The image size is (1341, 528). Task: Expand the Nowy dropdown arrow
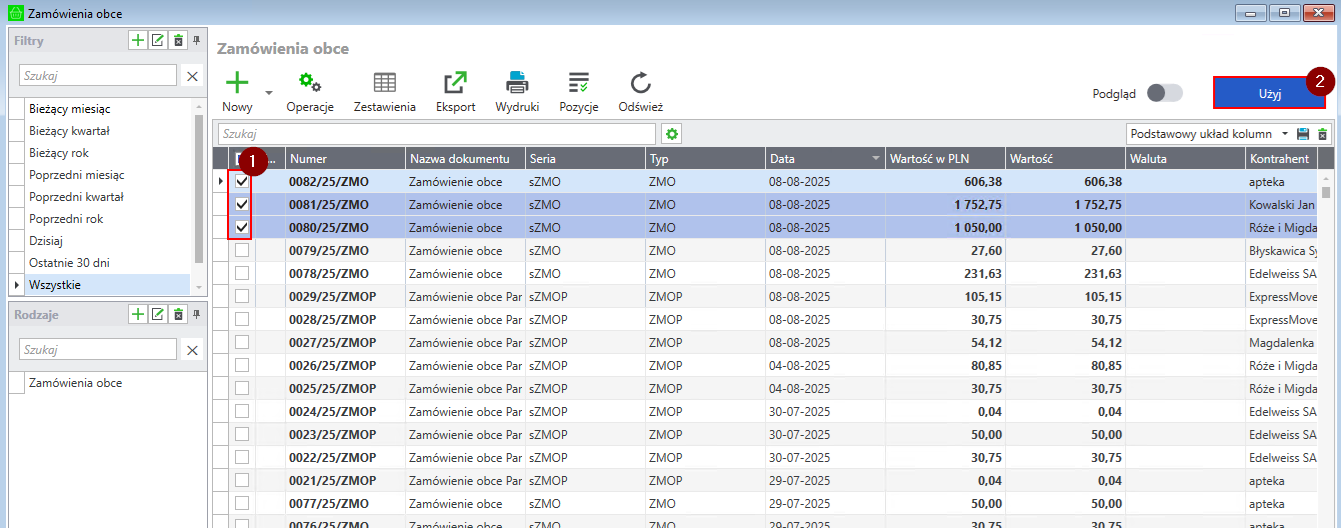click(x=269, y=92)
